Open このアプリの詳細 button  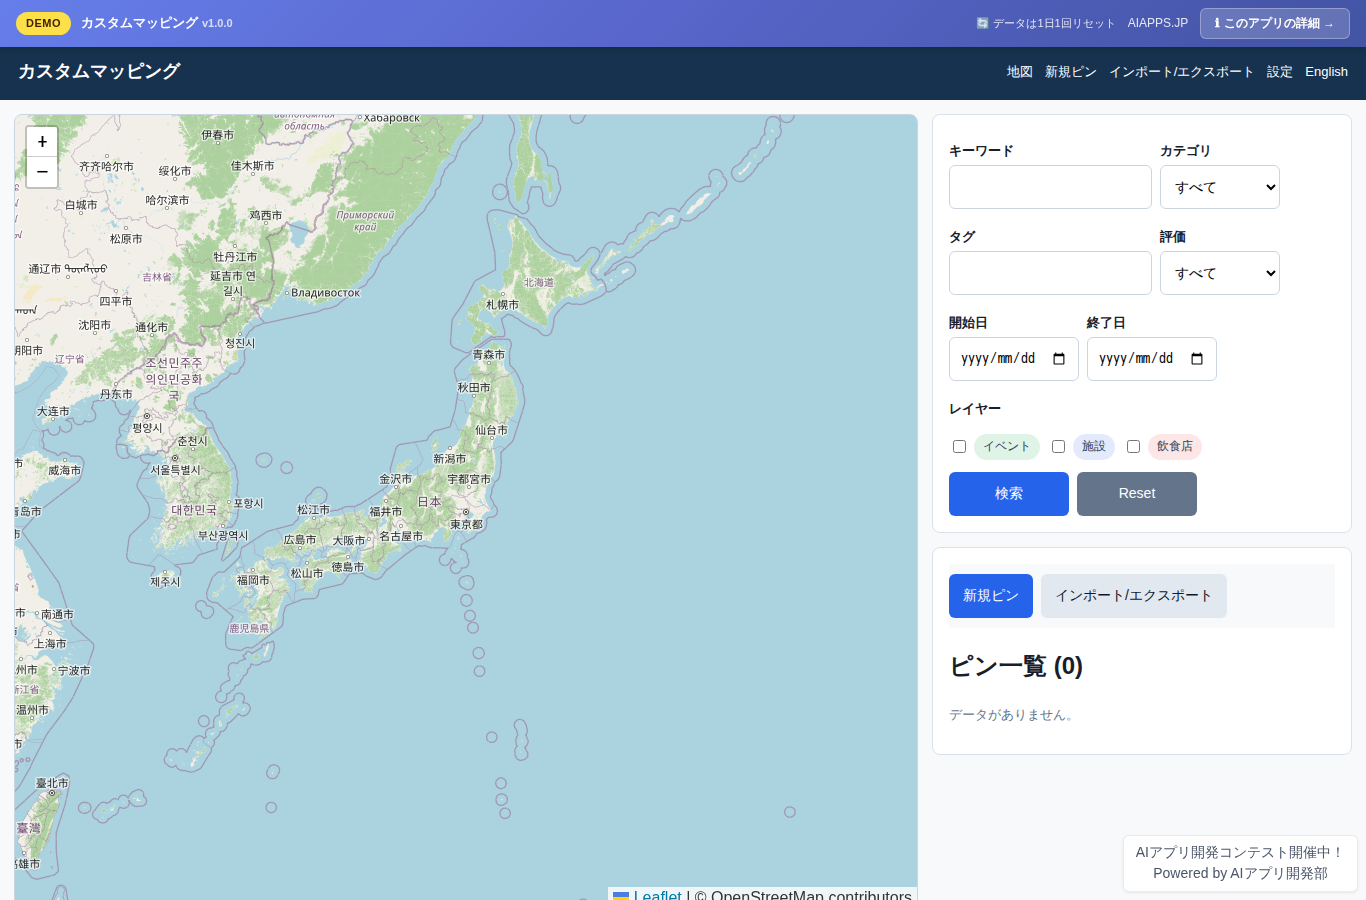pos(1275,23)
